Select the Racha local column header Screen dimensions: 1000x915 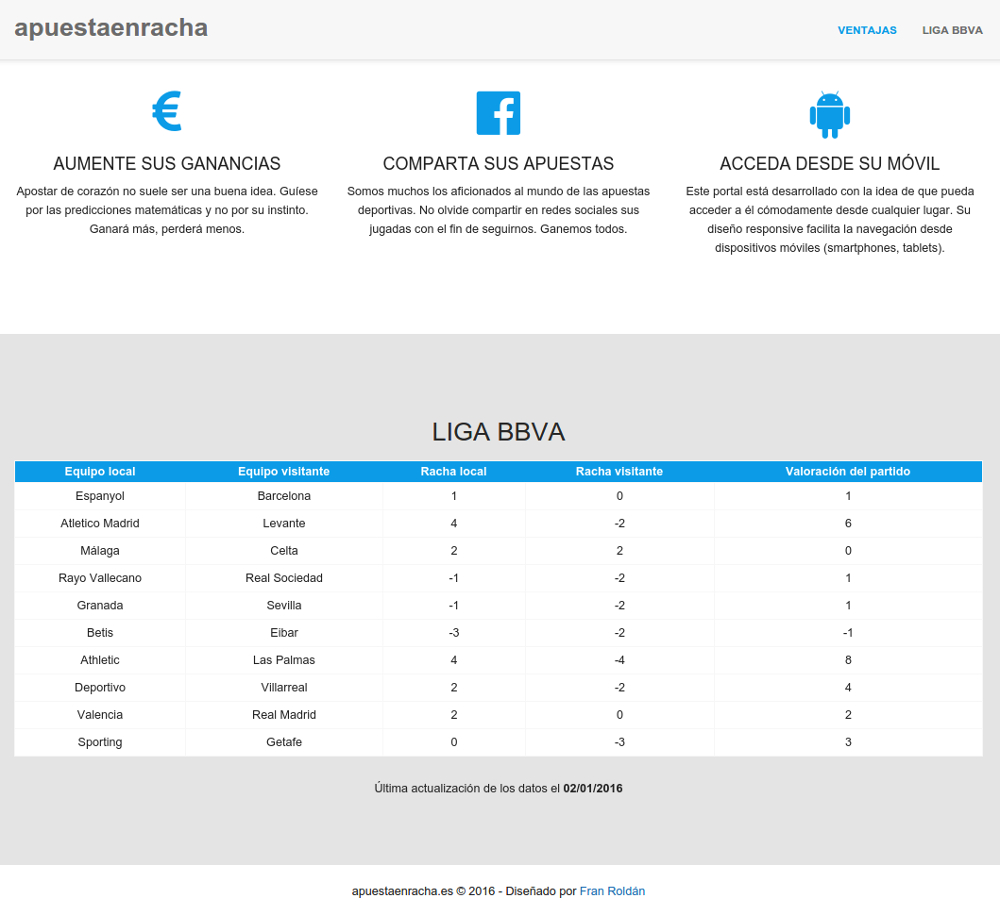pos(453,471)
